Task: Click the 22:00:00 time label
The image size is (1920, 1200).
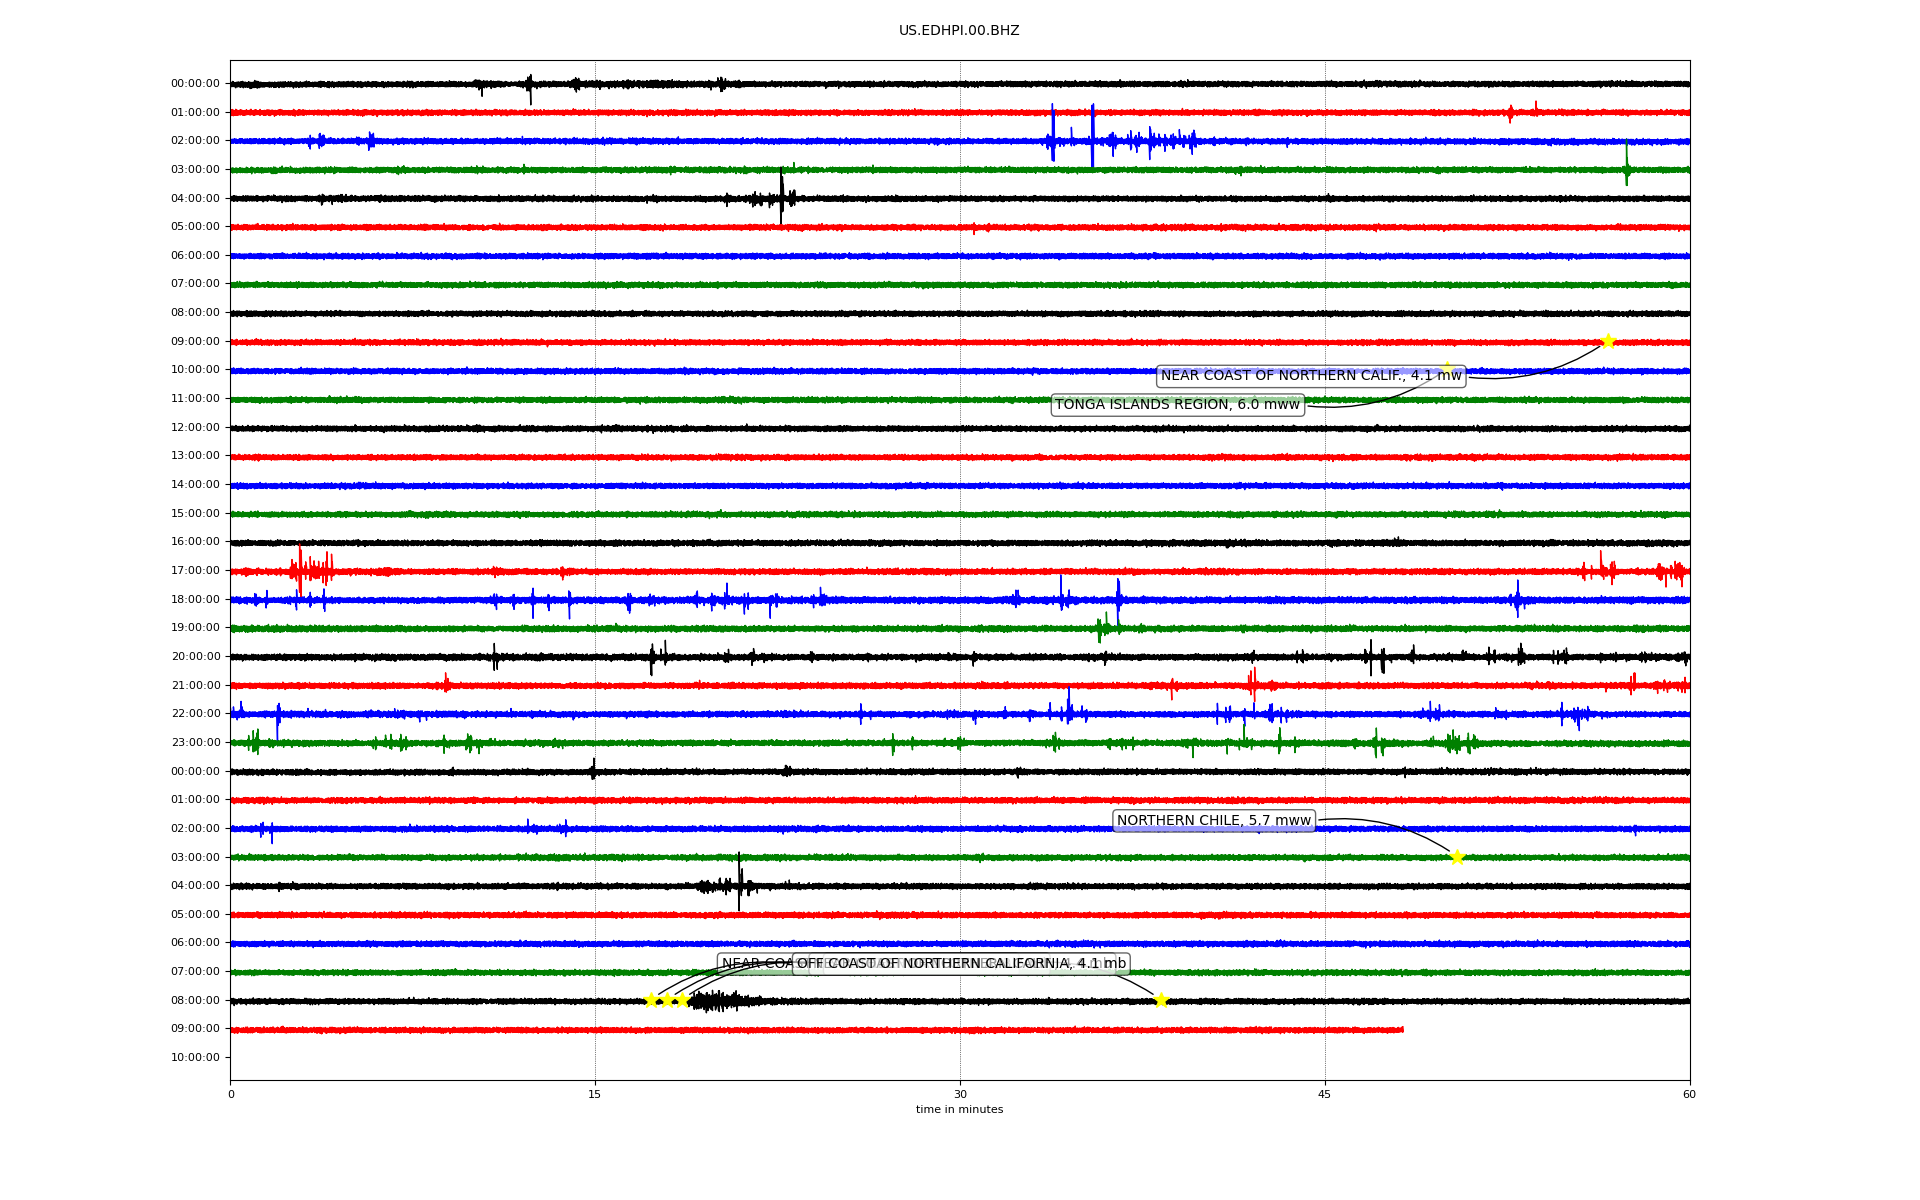Action: point(195,714)
